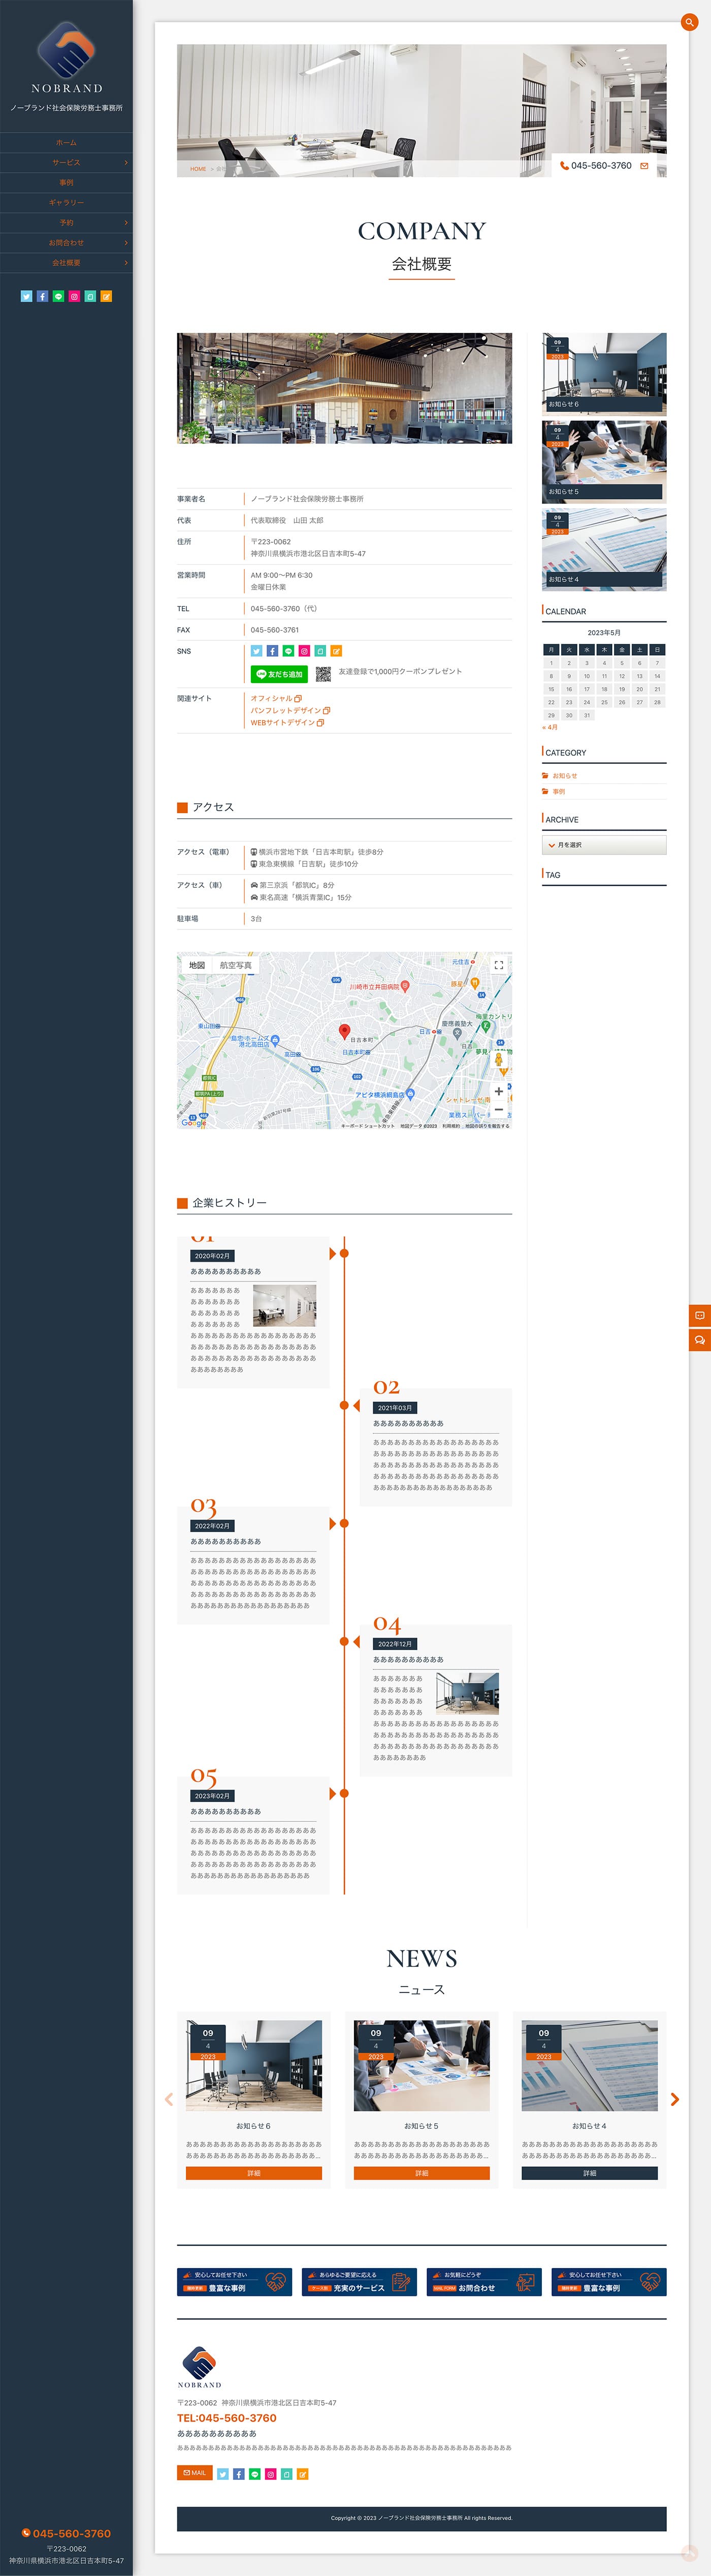Click the footer Facebook icon
The height and width of the screenshot is (2576, 711).
tap(239, 2474)
